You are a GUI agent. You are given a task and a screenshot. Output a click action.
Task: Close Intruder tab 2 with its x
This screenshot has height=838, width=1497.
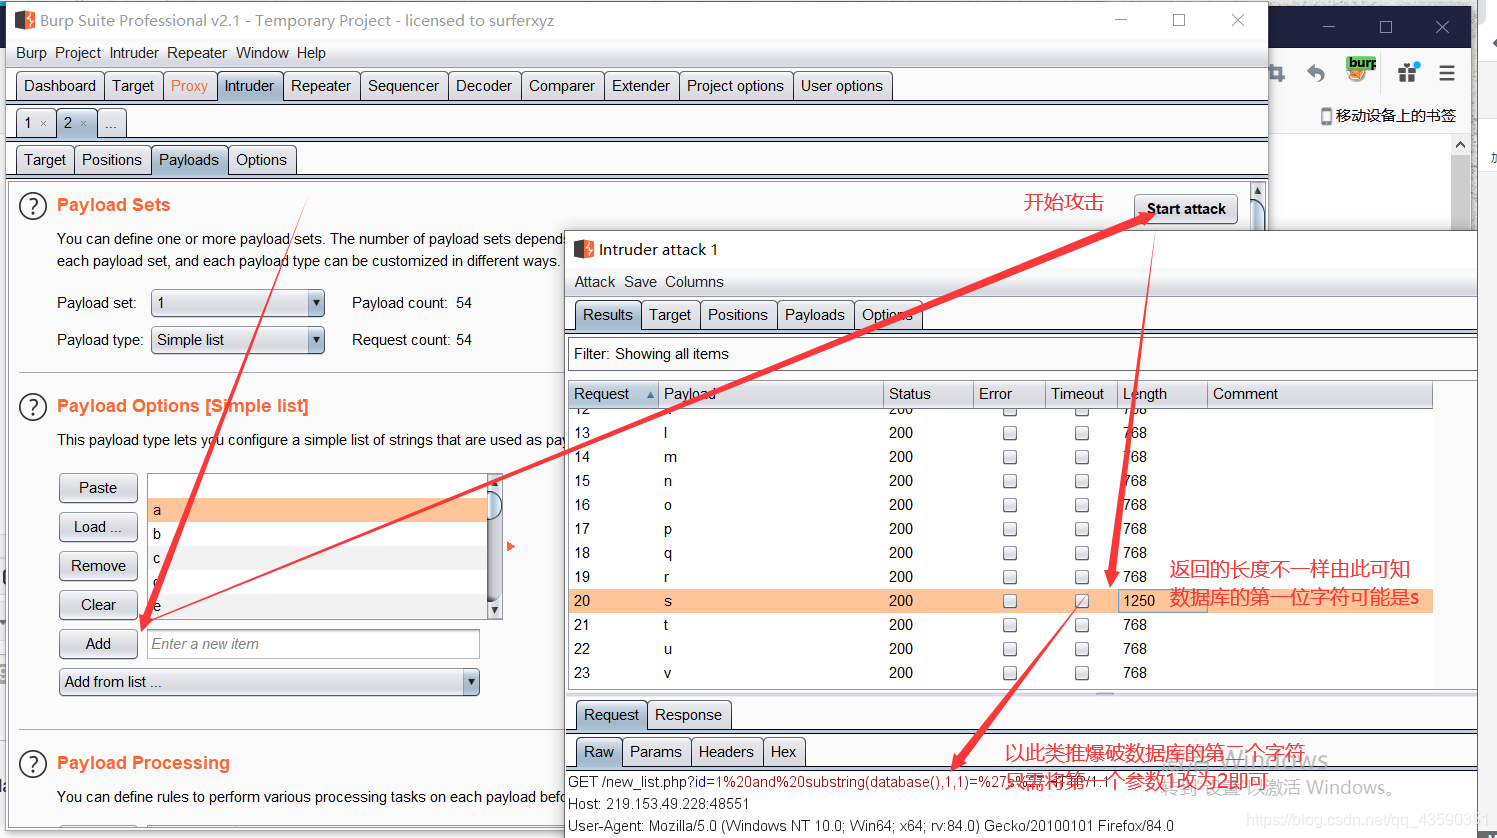pos(83,123)
